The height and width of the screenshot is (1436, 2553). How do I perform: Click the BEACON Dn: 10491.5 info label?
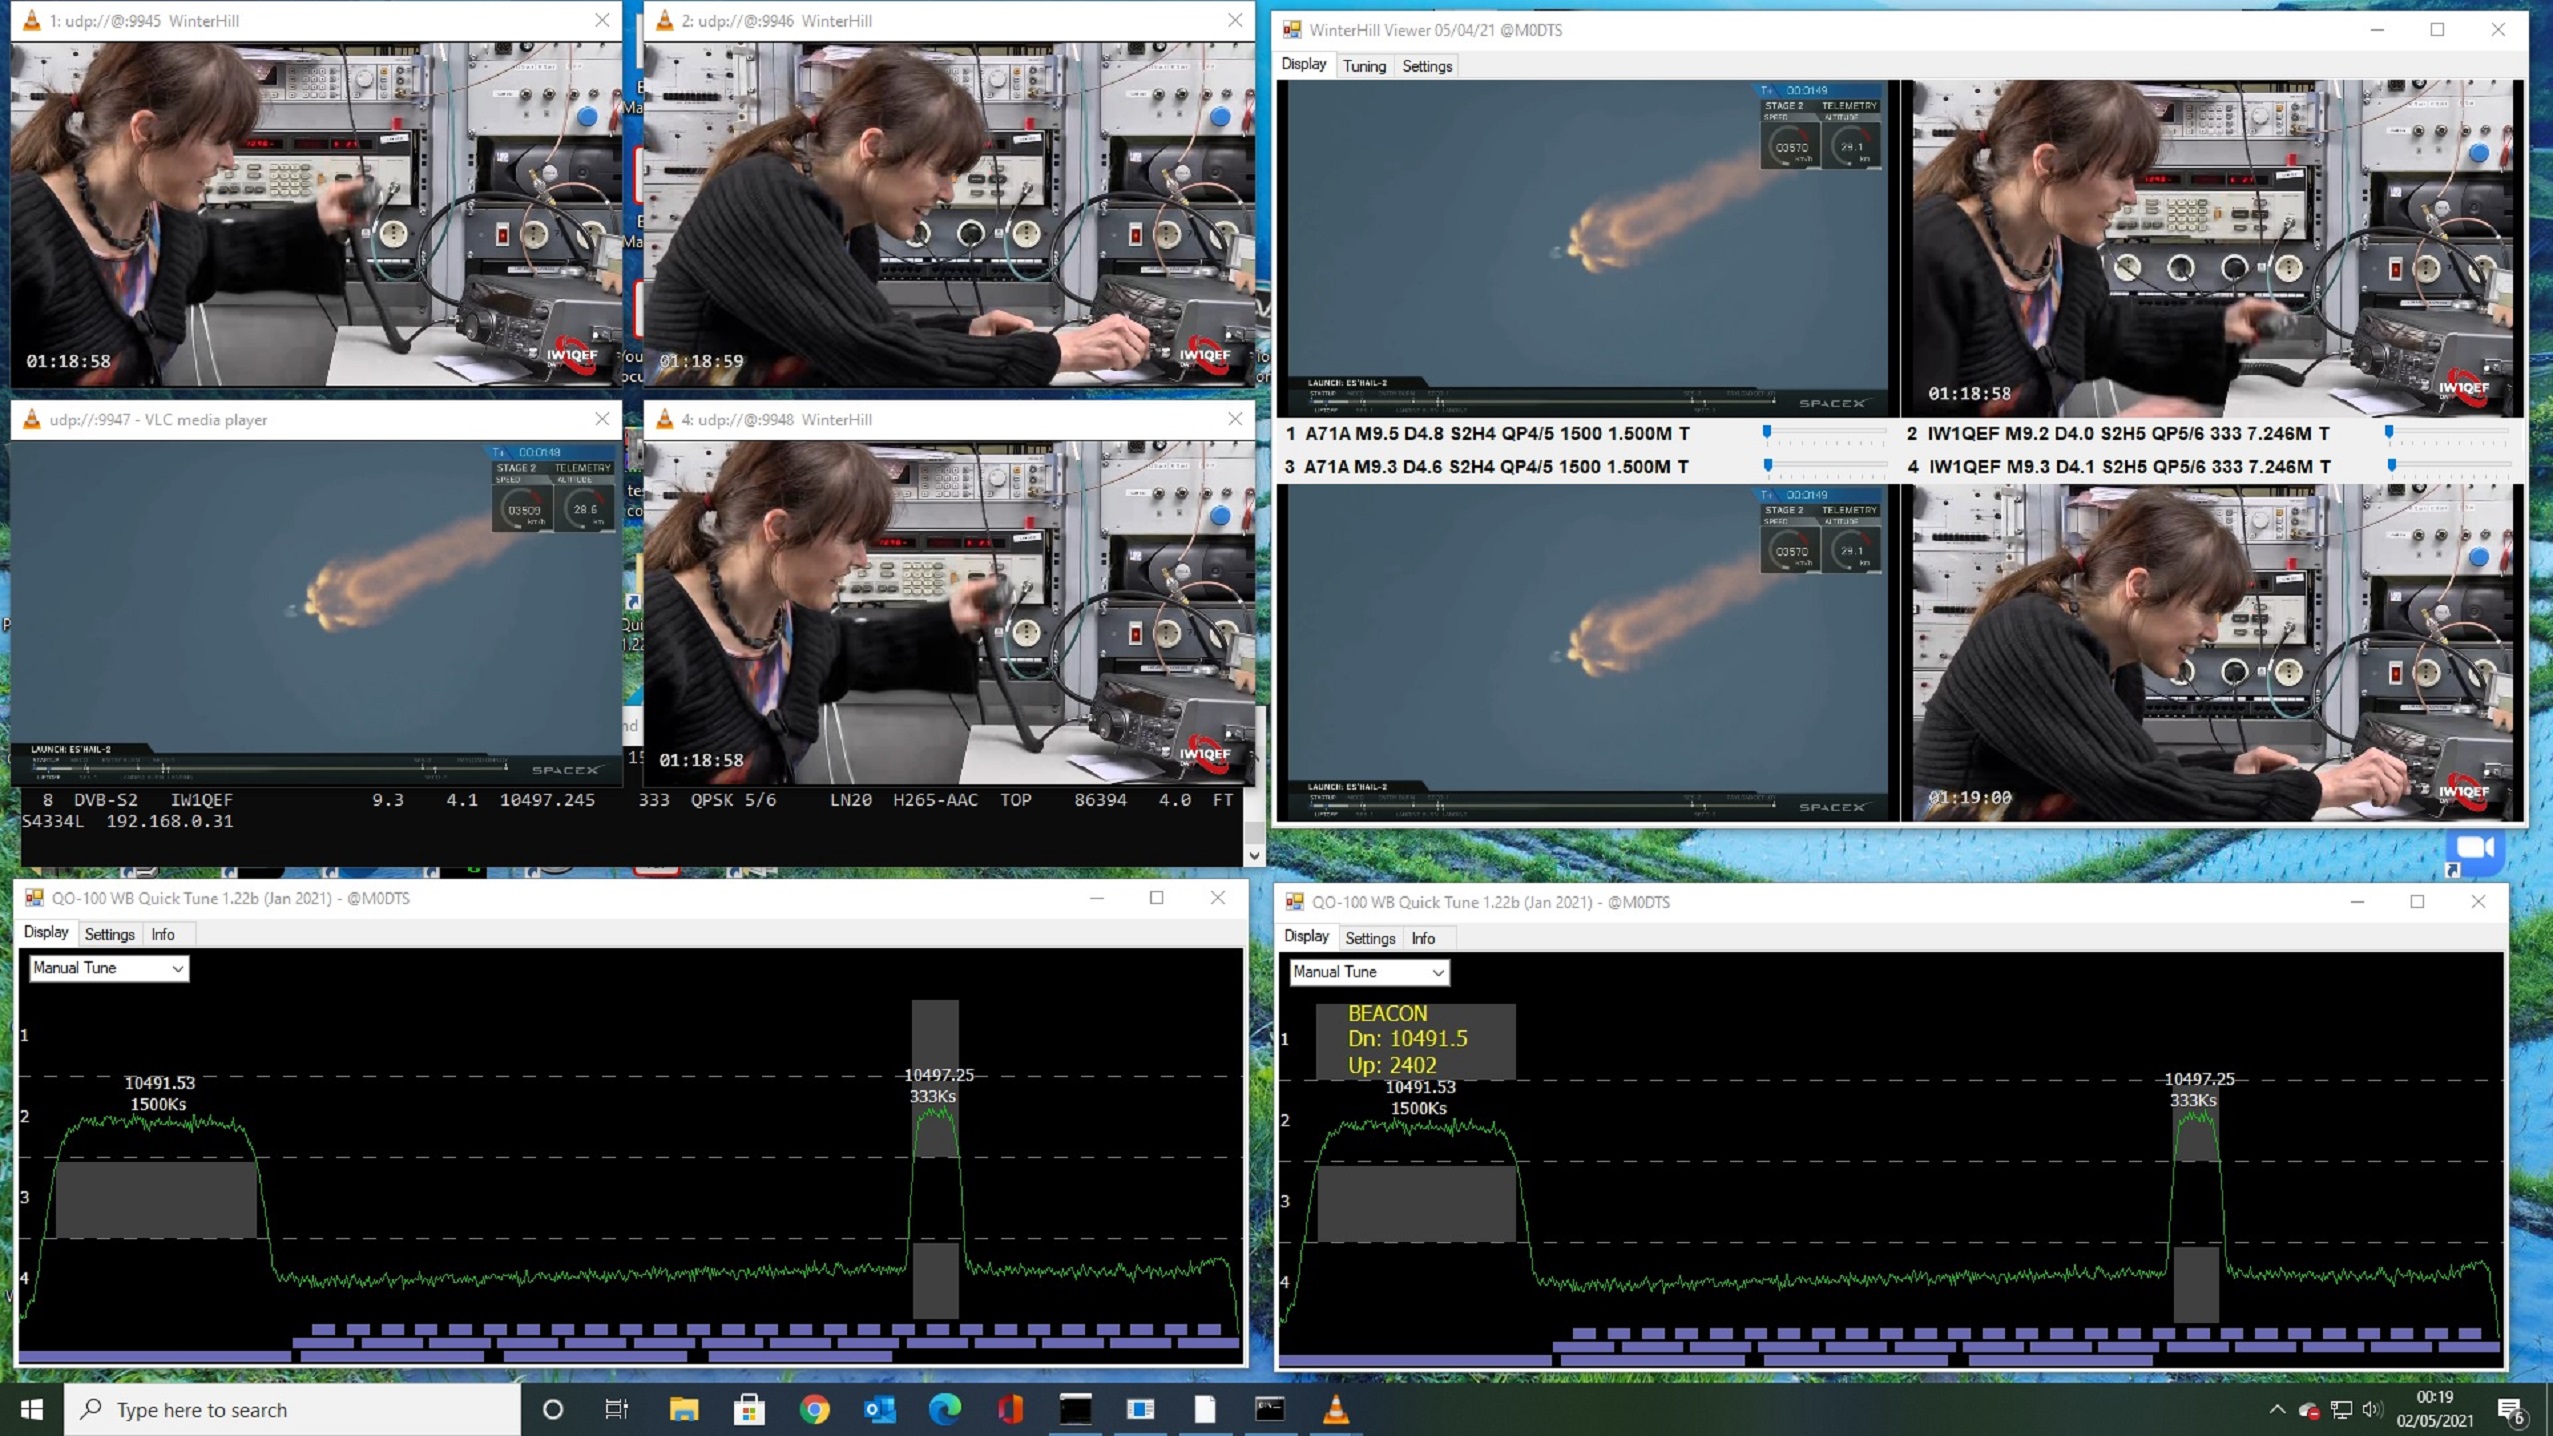(1414, 1040)
